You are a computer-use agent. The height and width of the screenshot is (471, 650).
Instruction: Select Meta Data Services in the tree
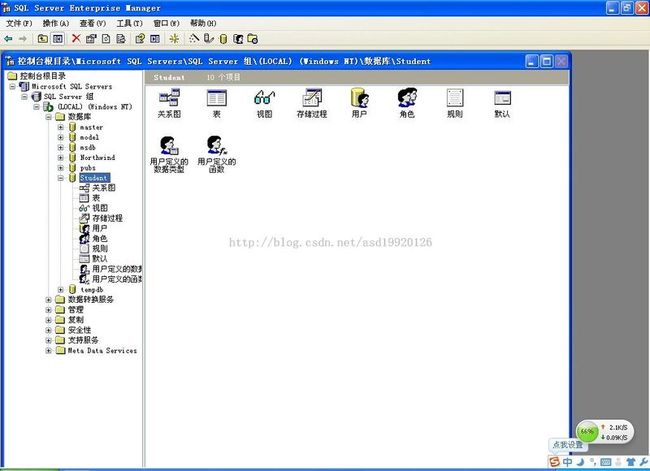tap(102, 351)
